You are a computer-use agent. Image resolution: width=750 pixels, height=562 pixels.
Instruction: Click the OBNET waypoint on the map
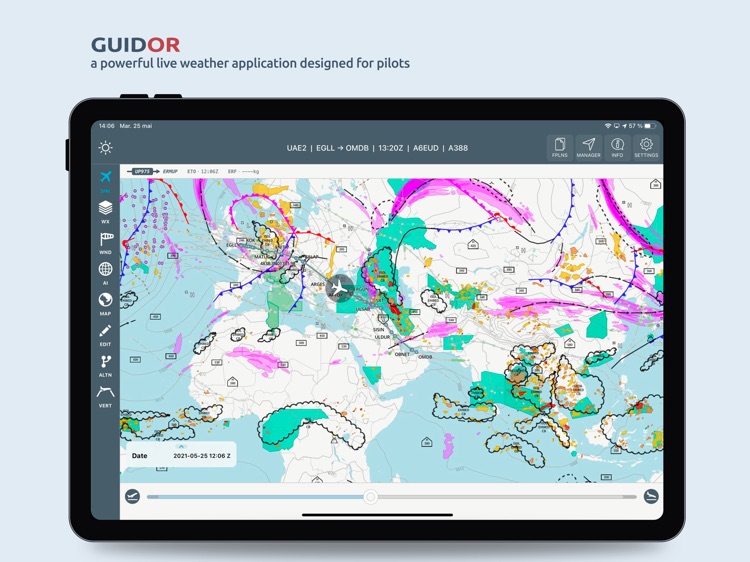point(402,354)
